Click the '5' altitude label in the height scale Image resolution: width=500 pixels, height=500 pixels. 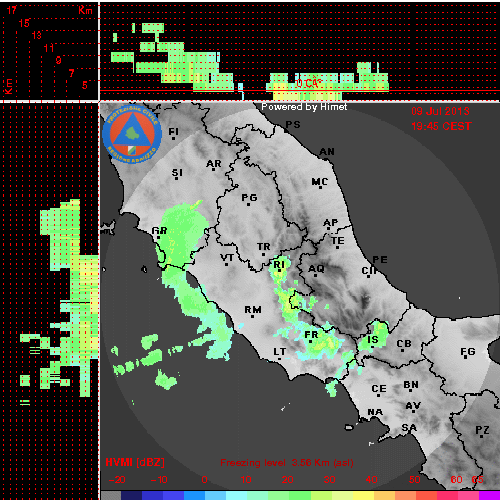(85, 85)
